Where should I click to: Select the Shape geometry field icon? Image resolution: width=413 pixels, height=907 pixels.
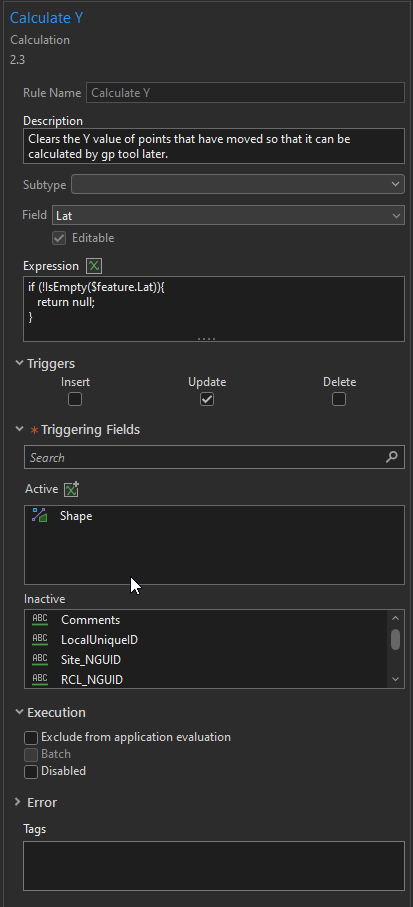(x=39, y=515)
